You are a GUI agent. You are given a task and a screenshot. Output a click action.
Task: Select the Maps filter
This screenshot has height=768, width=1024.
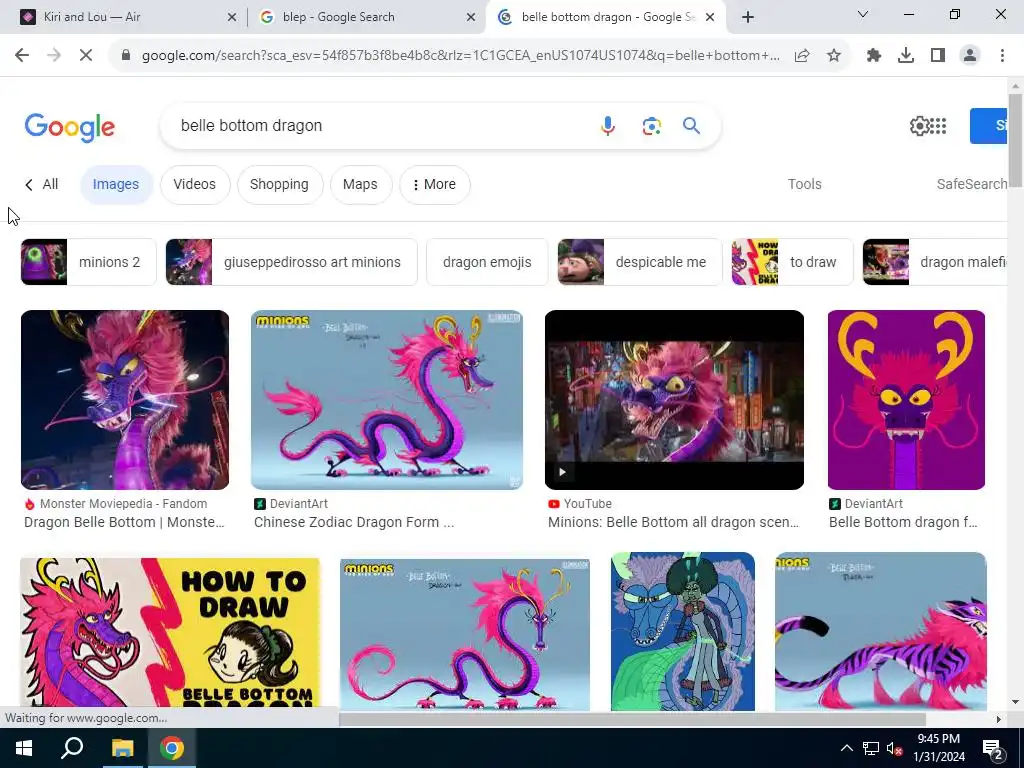point(360,185)
